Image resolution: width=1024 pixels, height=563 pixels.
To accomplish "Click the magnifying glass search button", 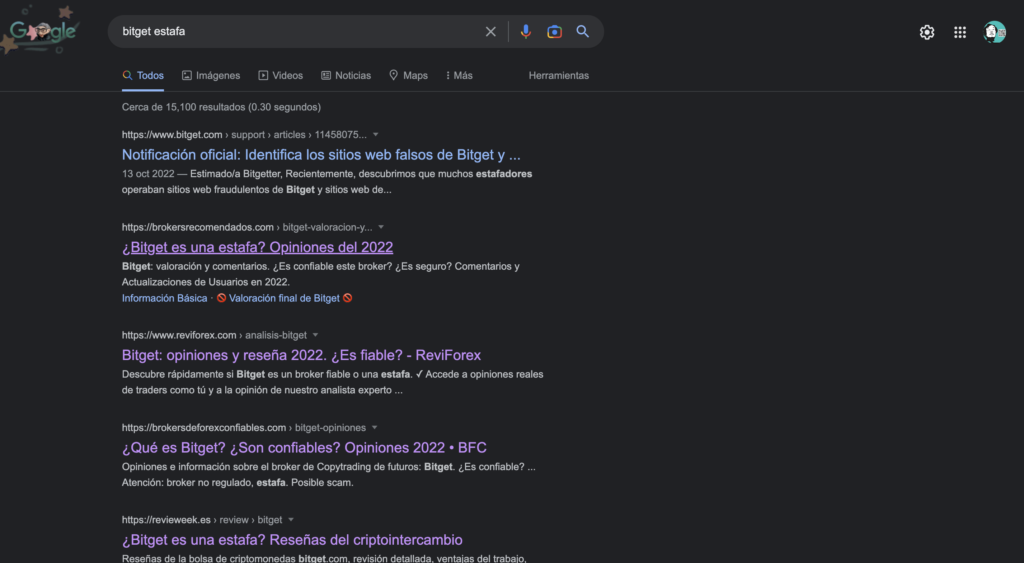I will 583,31.
